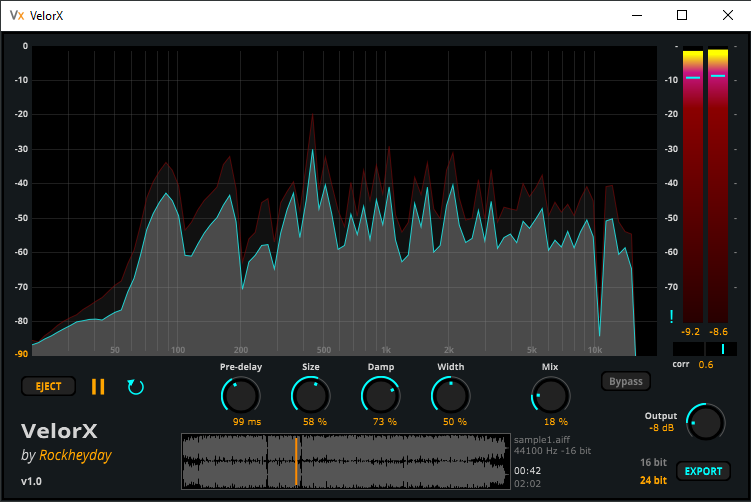The image size is (751, 502).
Task: Click the correlation meter bar
Action: coord(705,348)
